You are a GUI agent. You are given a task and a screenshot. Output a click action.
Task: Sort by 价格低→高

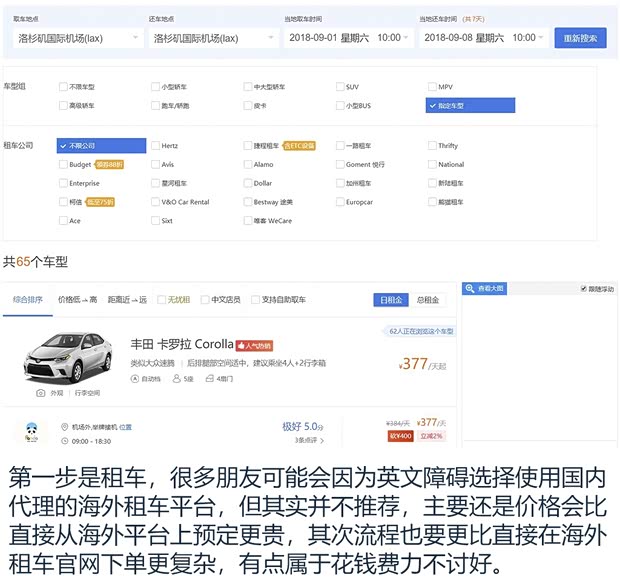(x=78, y=299)
